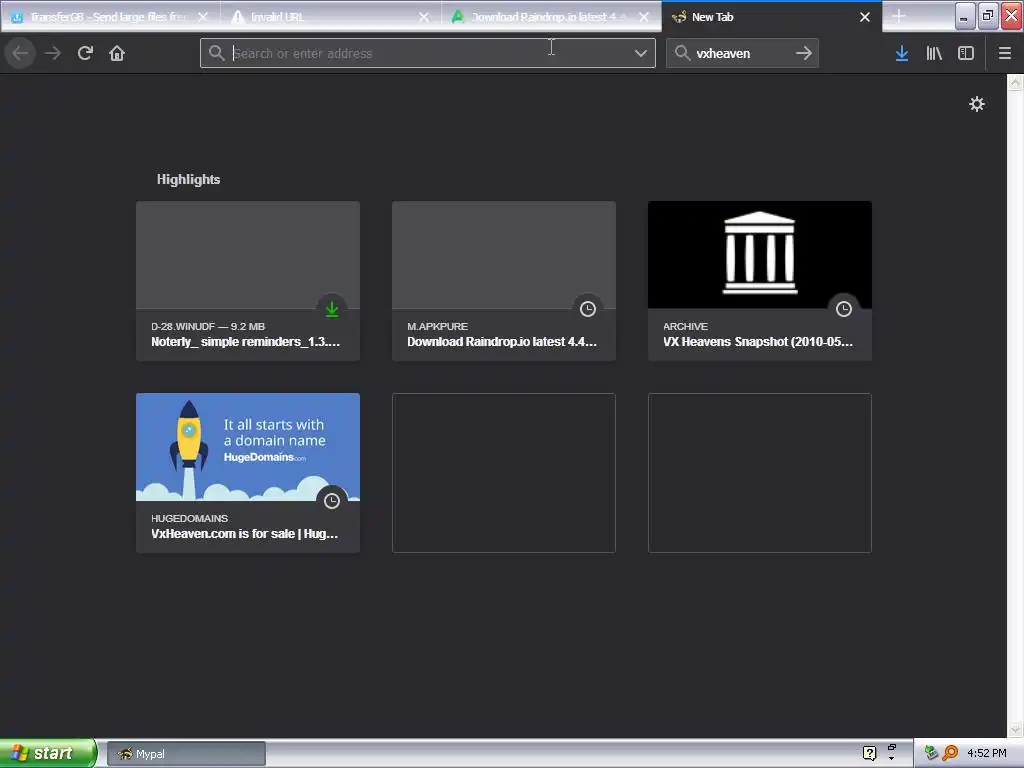Click the search box magnifier next to vxheaven
Viewport: 1024px width, 768px height.
pyautogui.click(x=682, y=53)
